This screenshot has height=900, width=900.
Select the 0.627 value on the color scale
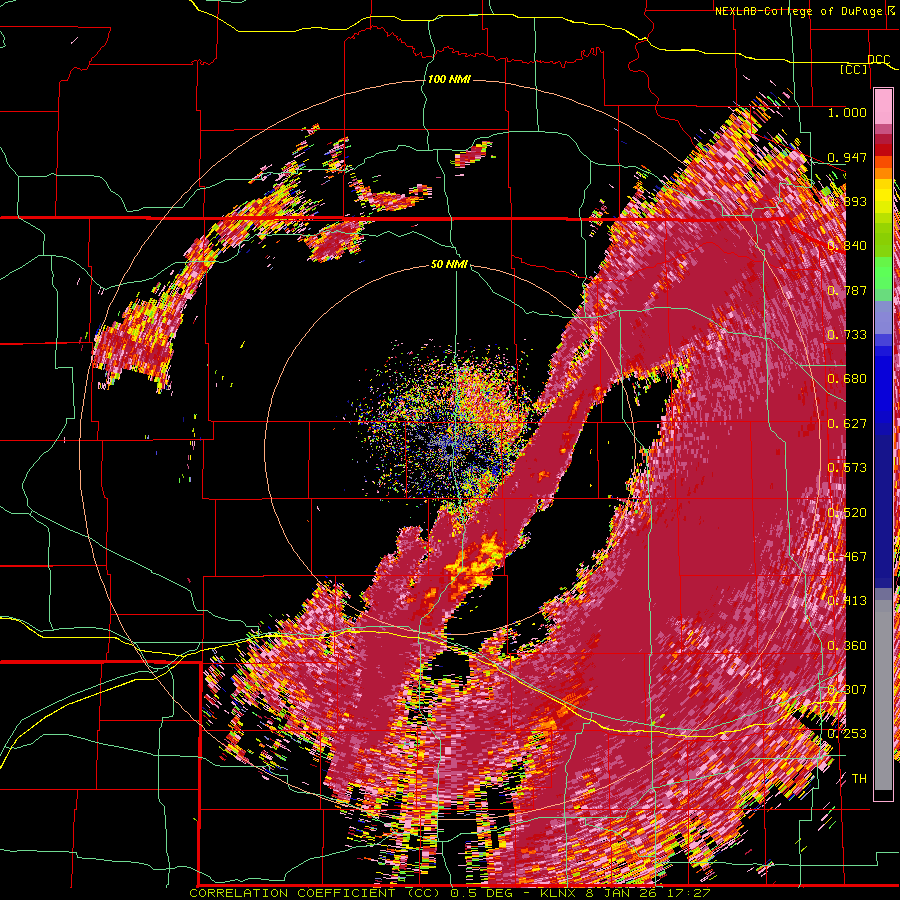847,424
